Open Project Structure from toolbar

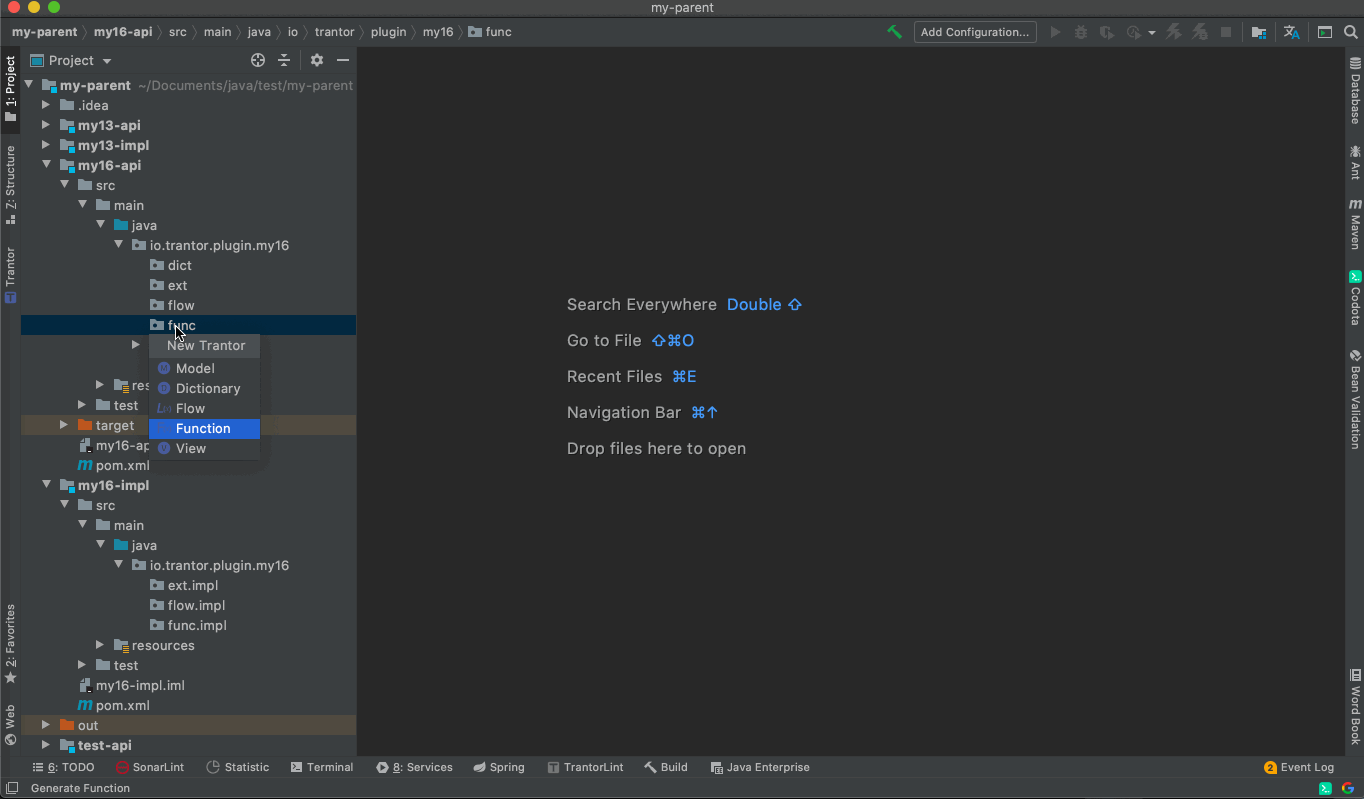pyautogui.click(x=1259, y=32)
